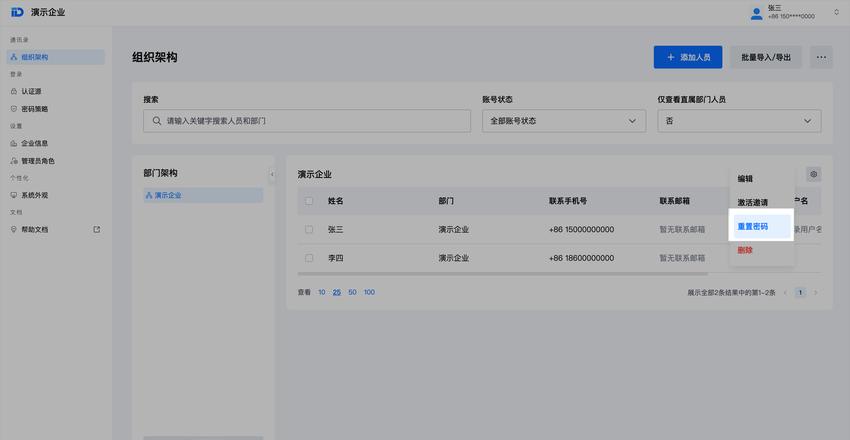Click the 李四 name cell
The height and width of the screenshot is (440, 850).
click(x=336, y=258)
